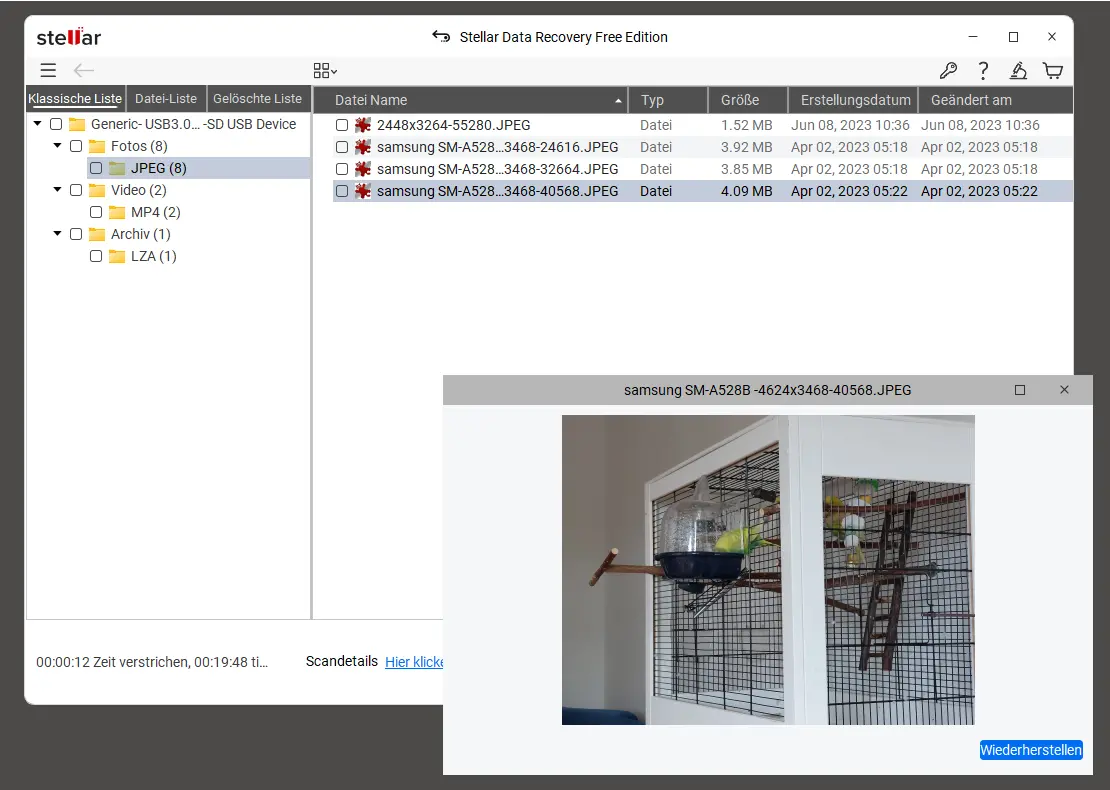Screen dimensions: 1110x790
Task: Open the hamburger menu
Action: (48, 70)
